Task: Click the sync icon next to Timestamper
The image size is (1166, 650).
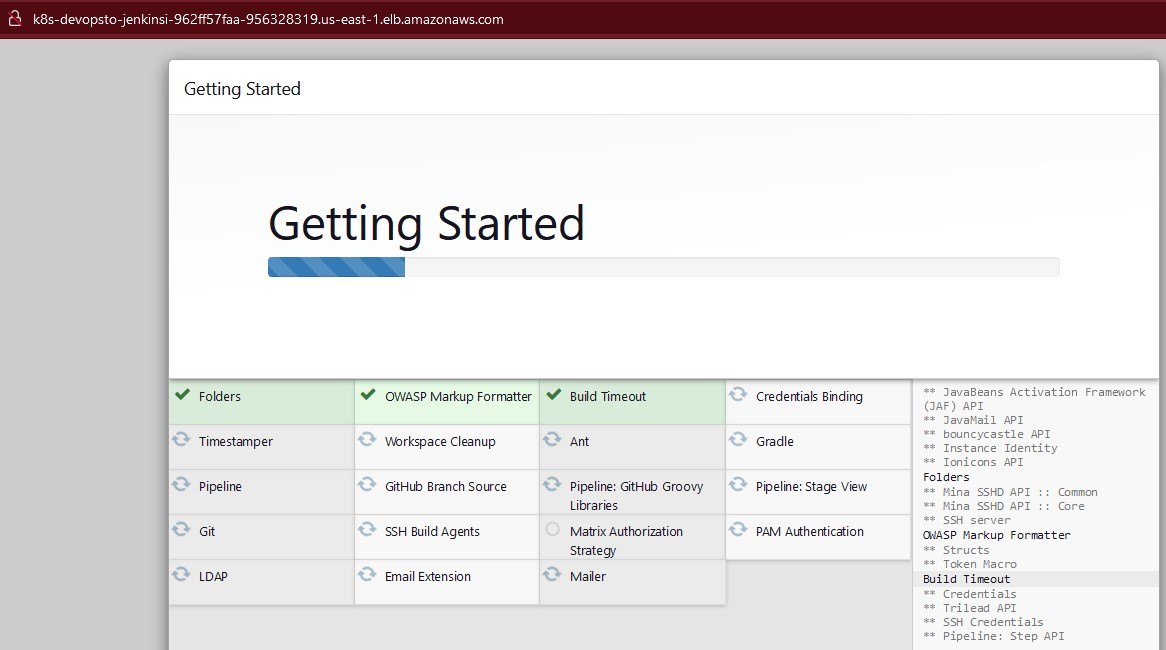Action: (181, 440)
